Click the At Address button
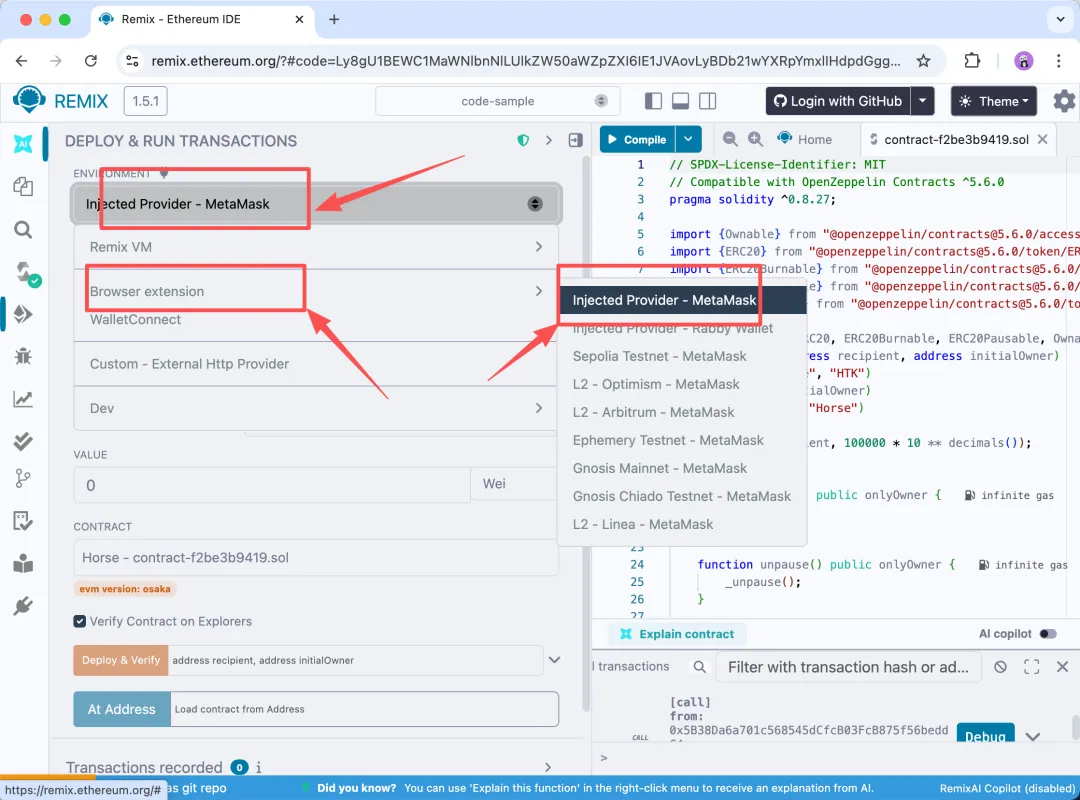 [x=122, y=709]
